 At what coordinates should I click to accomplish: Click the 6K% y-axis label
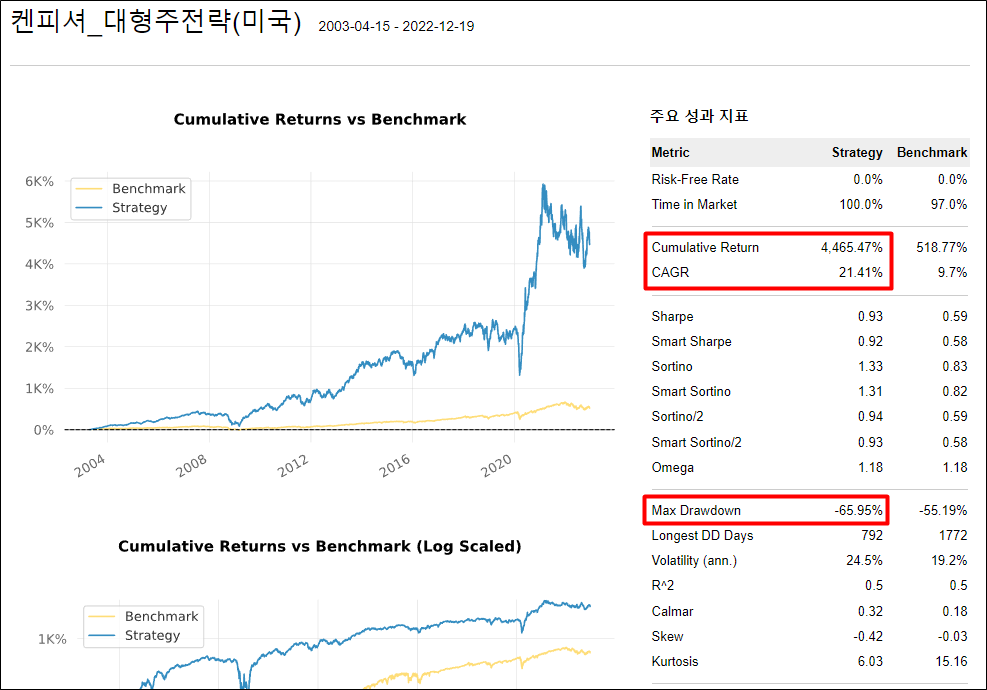click(x=40, y=181)
